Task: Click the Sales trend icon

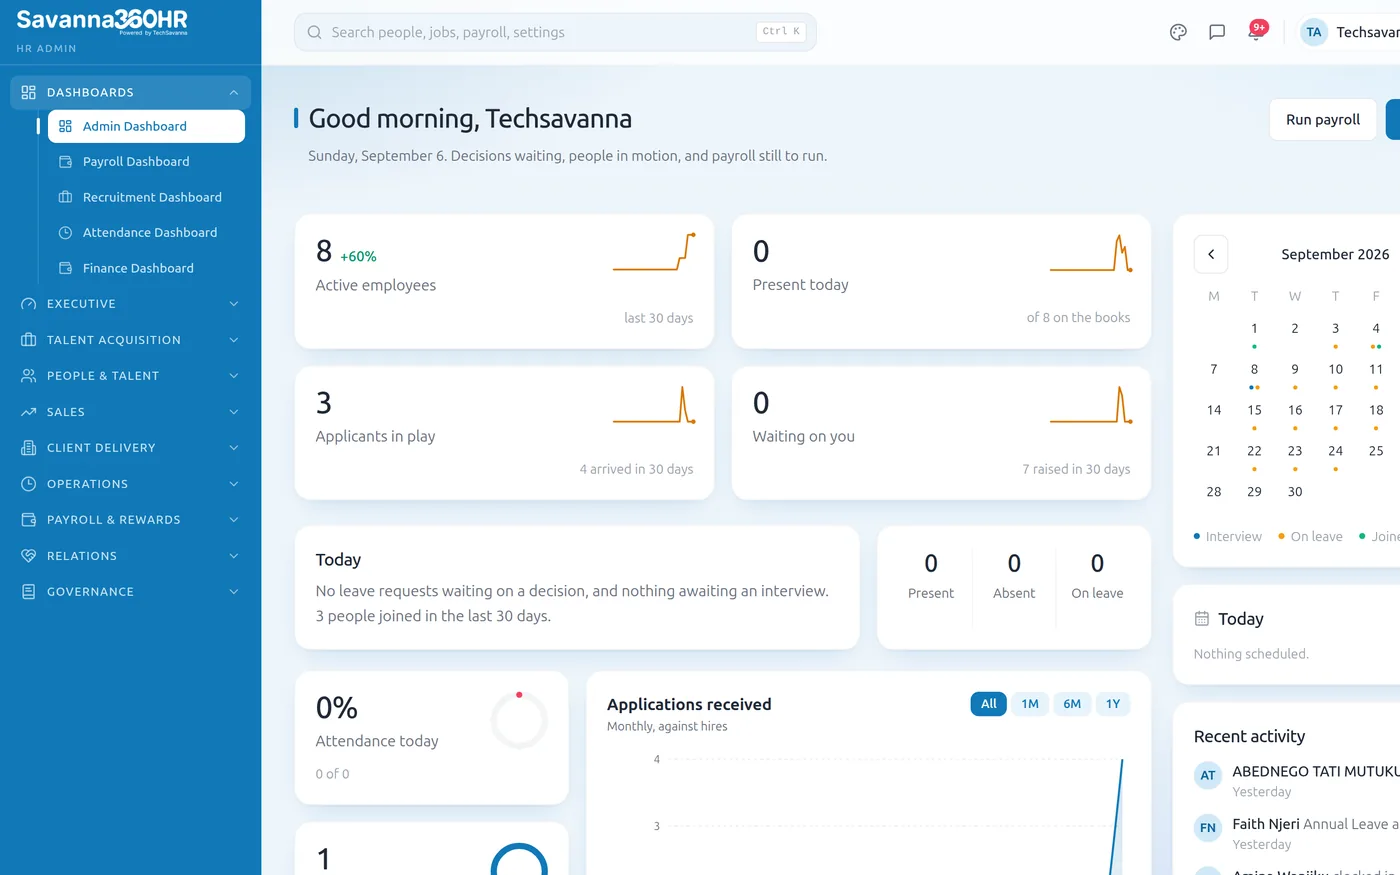Action: tap(28, 412)
